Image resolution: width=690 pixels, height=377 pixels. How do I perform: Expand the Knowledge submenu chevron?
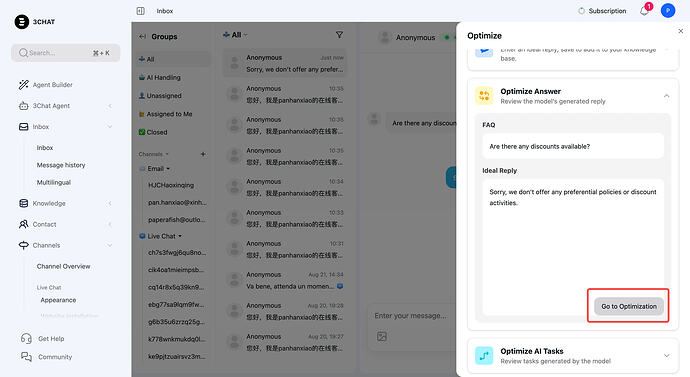[110, 203]
